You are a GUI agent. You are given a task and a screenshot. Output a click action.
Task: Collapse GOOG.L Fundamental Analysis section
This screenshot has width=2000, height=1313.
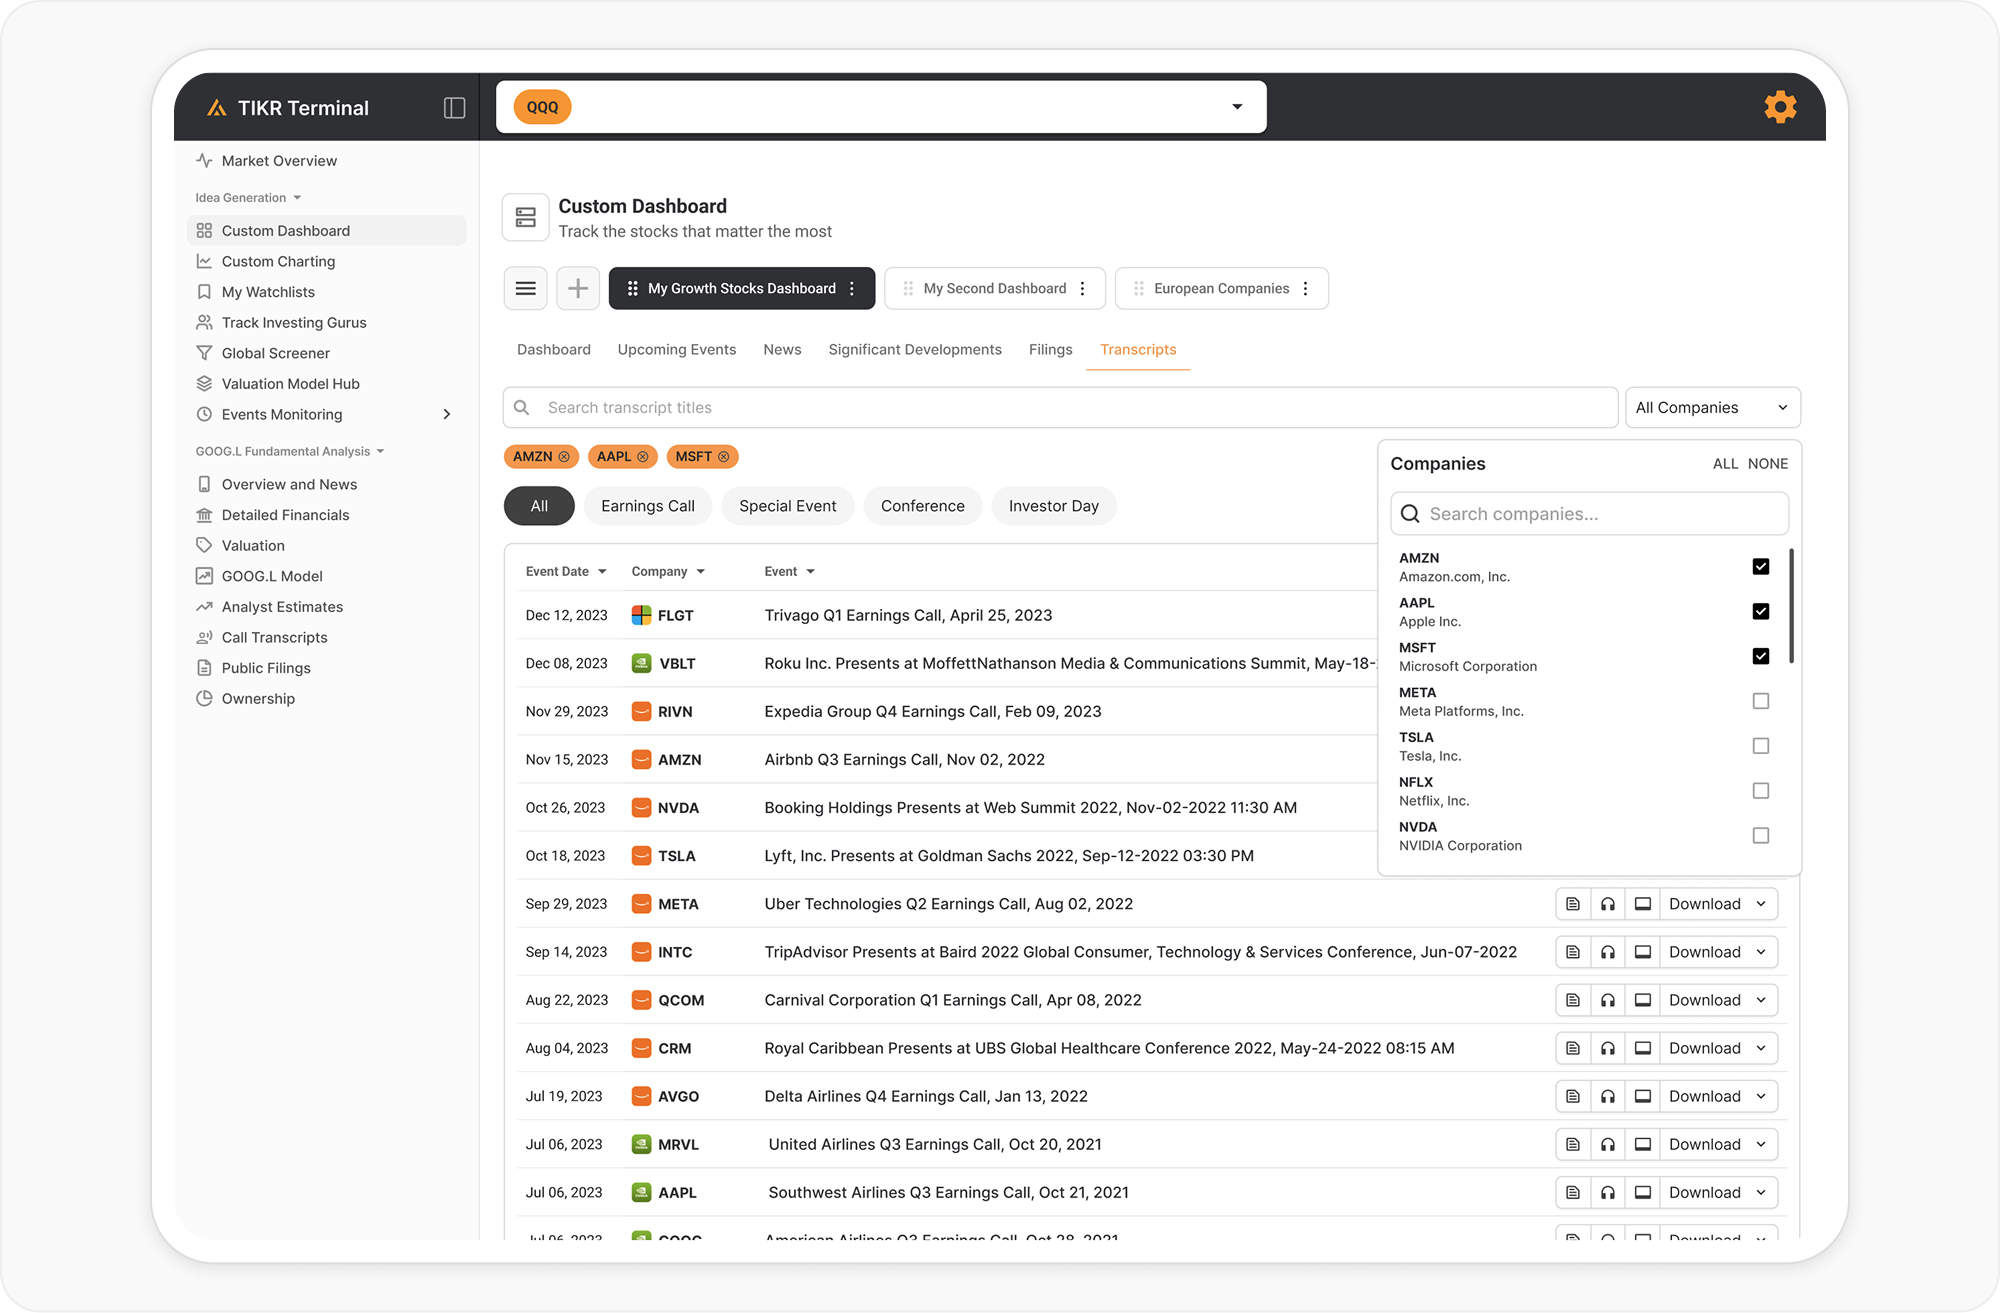tap(290, 452)
